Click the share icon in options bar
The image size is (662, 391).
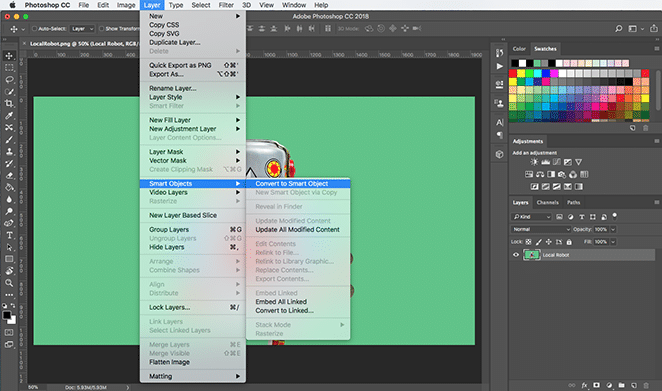pos(654,29)
